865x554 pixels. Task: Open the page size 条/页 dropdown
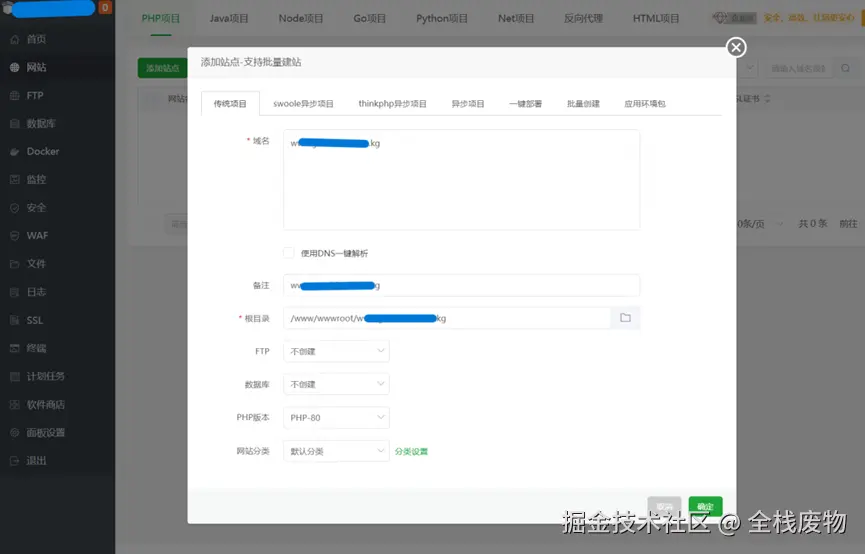coord(761,223)
